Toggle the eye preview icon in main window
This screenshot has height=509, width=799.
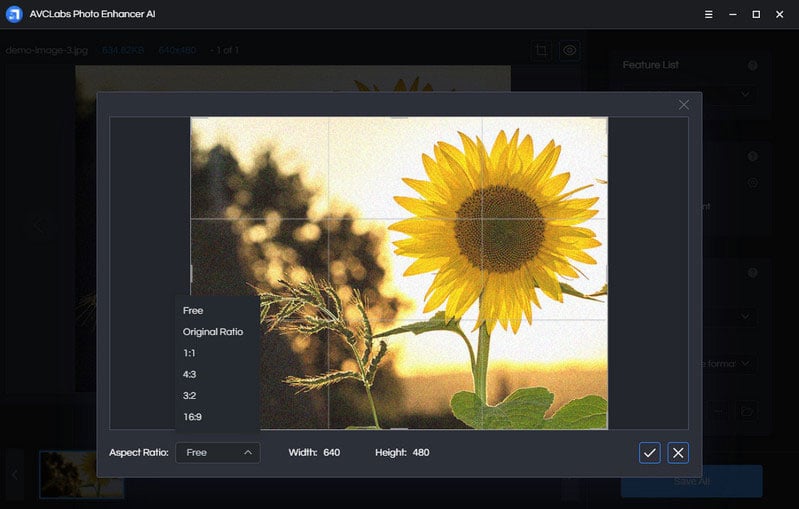pyautogui.click(x=570, y=50)
